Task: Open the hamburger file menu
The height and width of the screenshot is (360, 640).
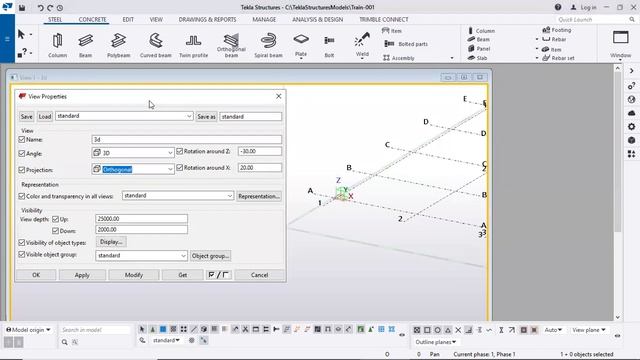Action: pos(7,39)
